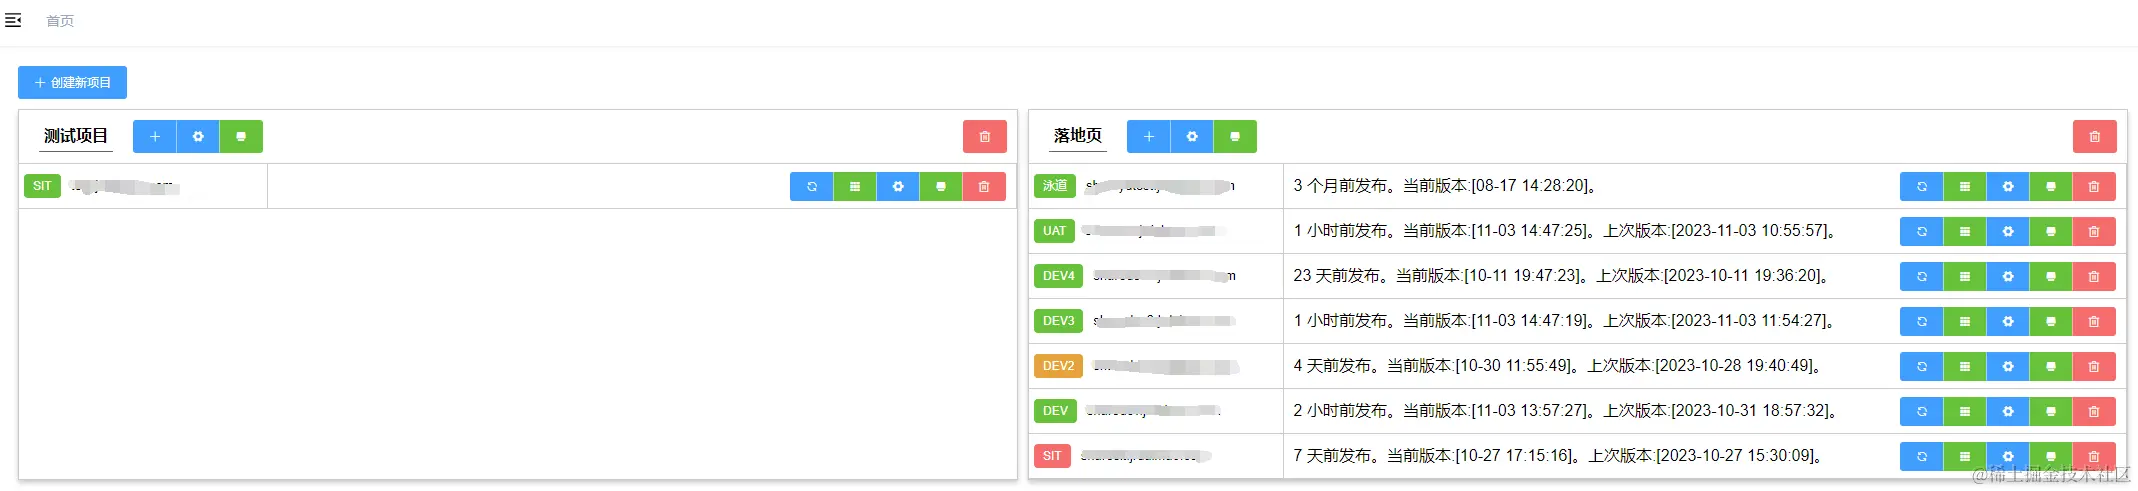Open settings gear in the DEV3 row
Viewport: 2138px width, 491px height.
tap(2008, 322)
